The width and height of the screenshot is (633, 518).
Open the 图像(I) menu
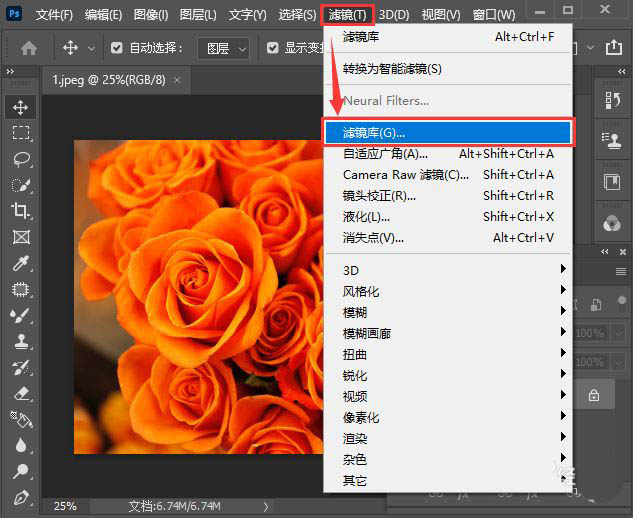(x=151, y=15)
